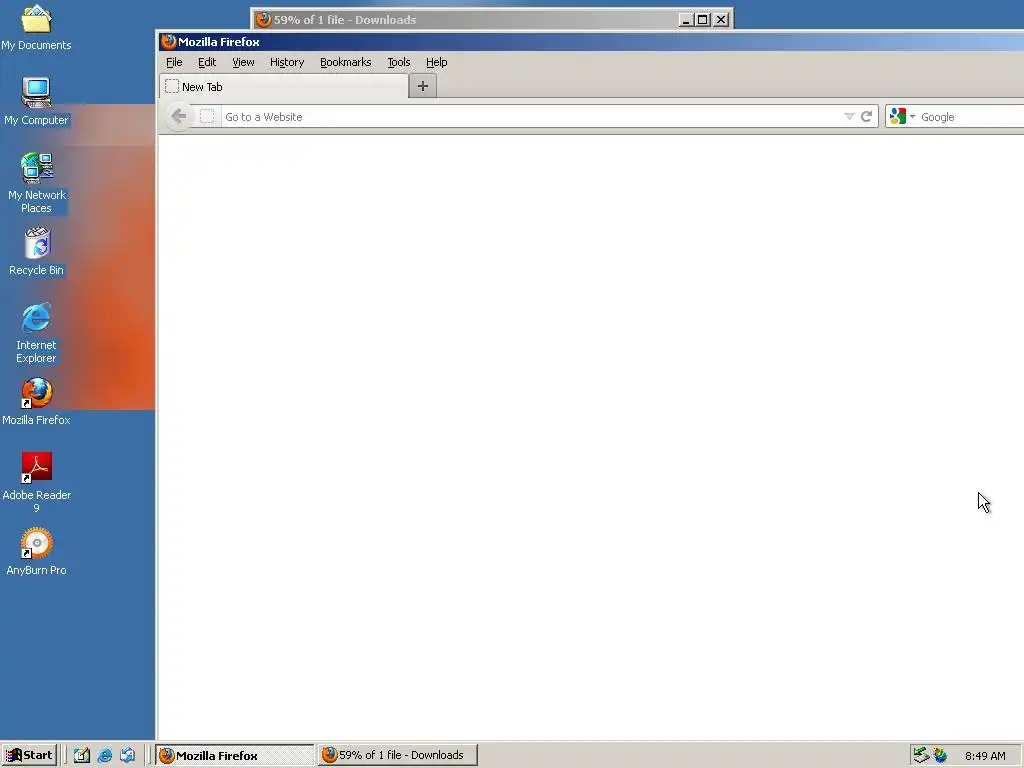Open the Google search engine dropdown

(903, 117)
